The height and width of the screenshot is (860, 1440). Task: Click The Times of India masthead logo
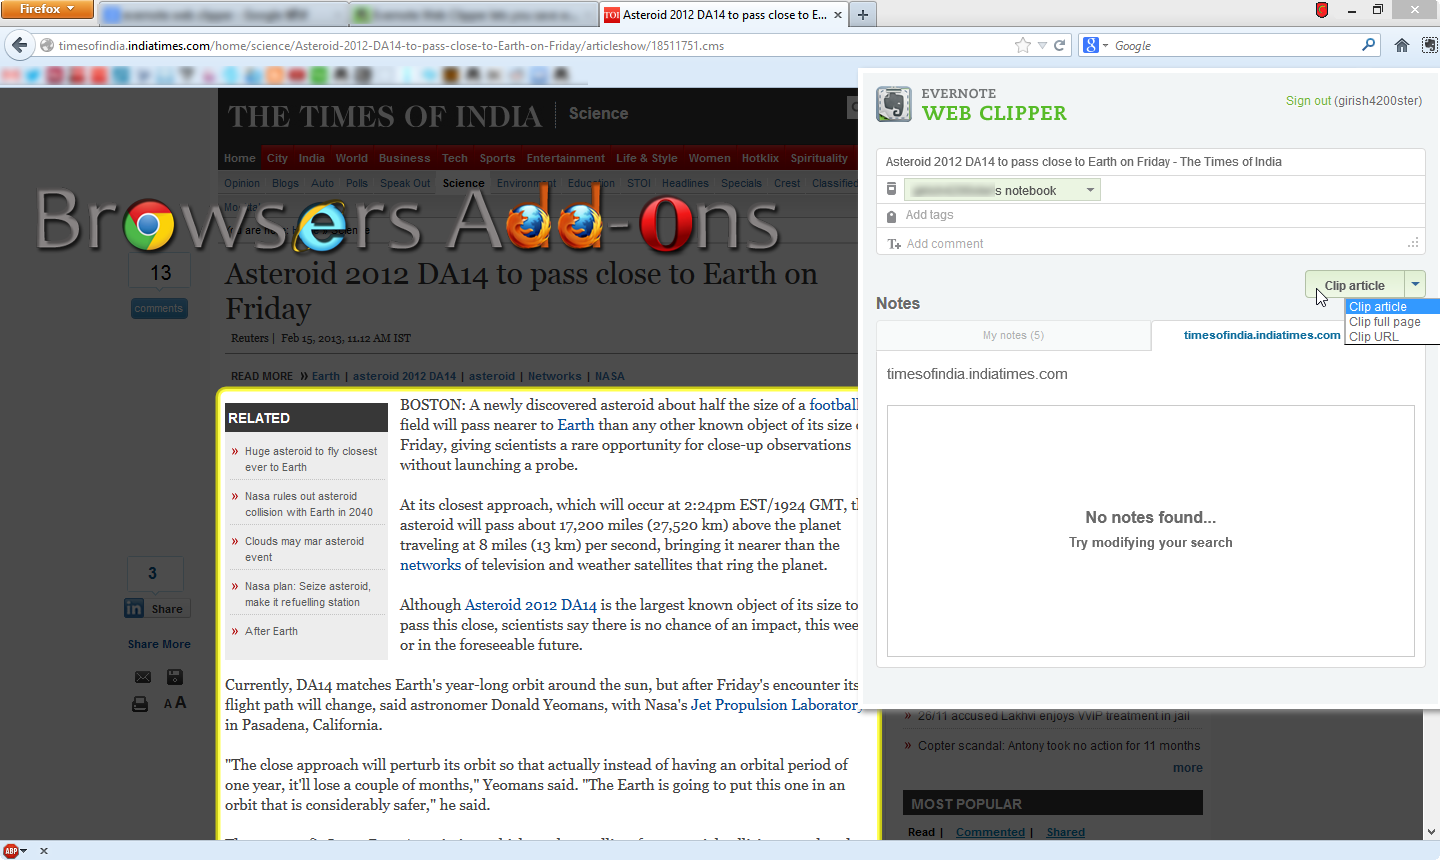coord(385,116)
